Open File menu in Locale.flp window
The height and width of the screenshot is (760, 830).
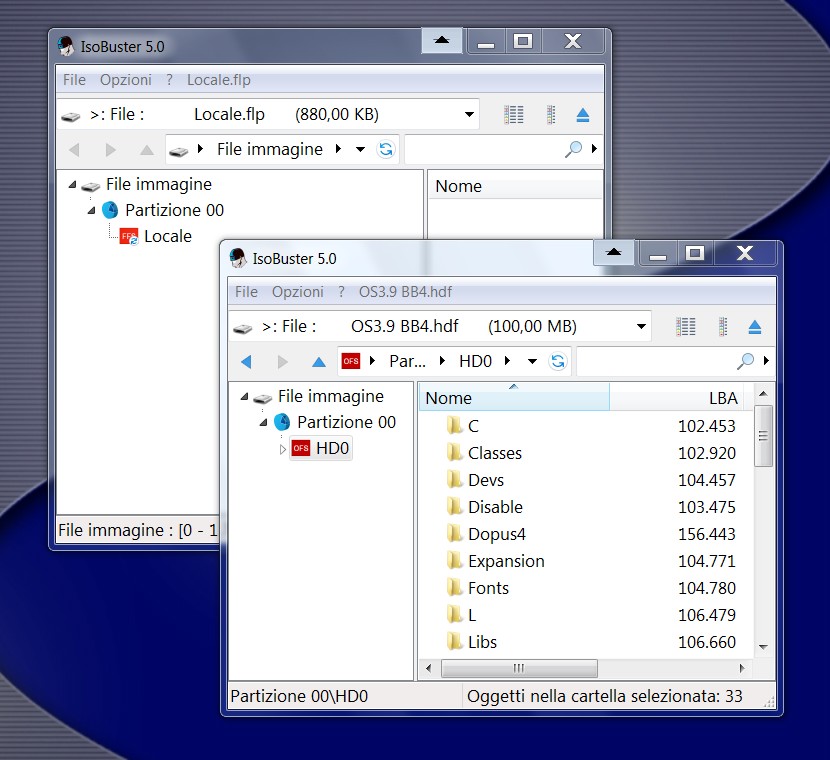(x=74, y=80)
